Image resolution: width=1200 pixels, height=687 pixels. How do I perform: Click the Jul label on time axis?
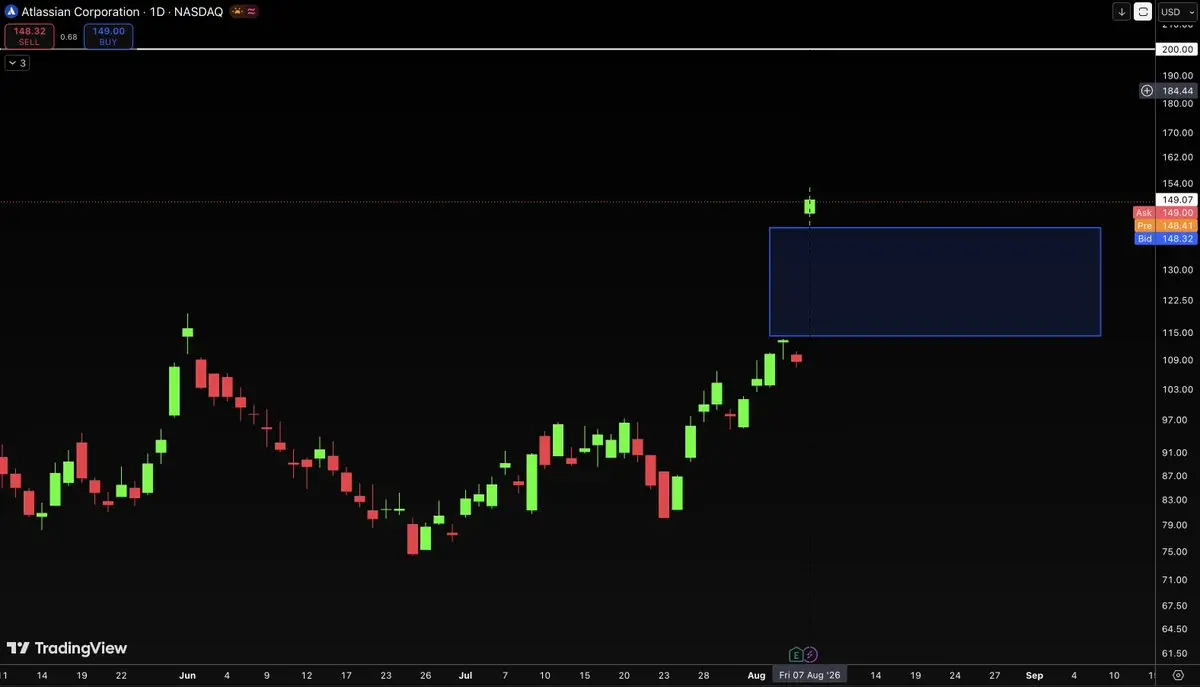click(465, 676)
